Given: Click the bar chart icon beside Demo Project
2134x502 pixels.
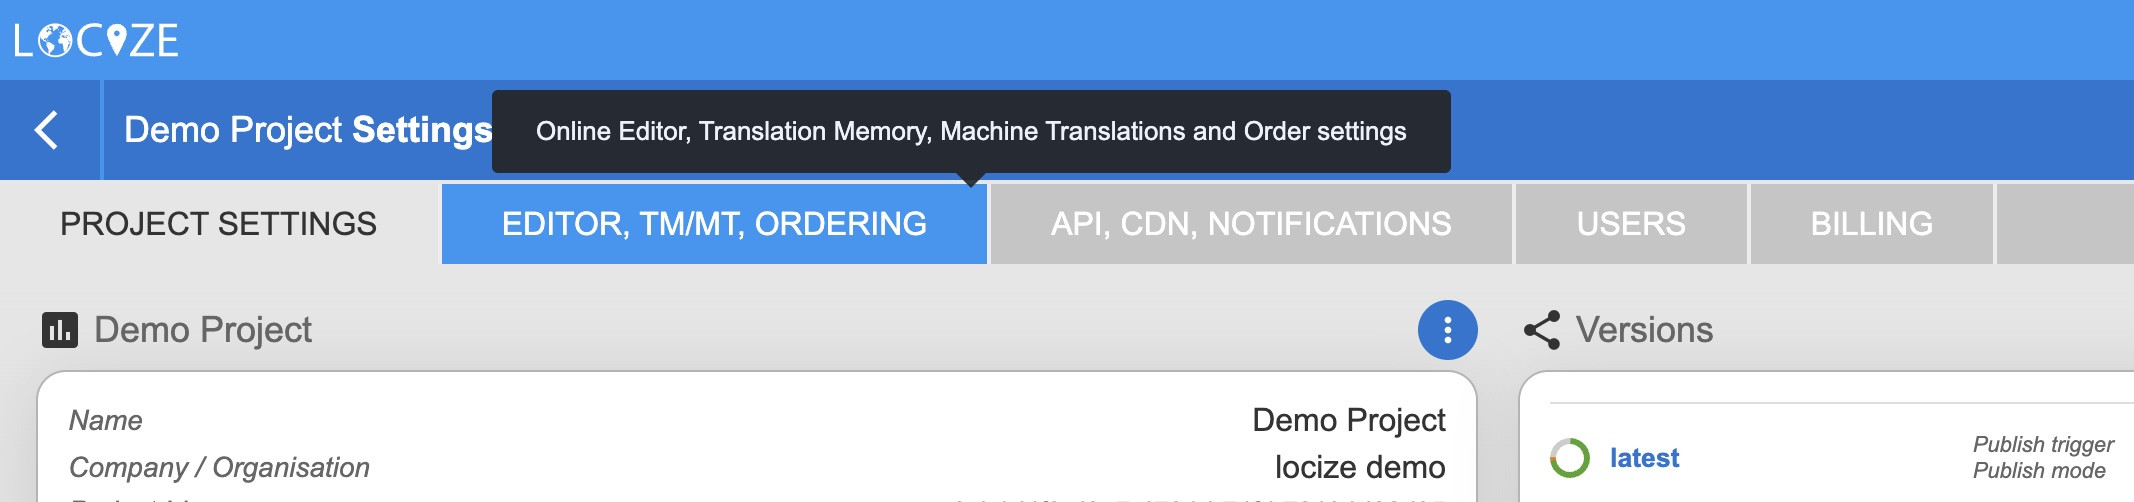Looking at the screenshot, I should tap(59, 330).
